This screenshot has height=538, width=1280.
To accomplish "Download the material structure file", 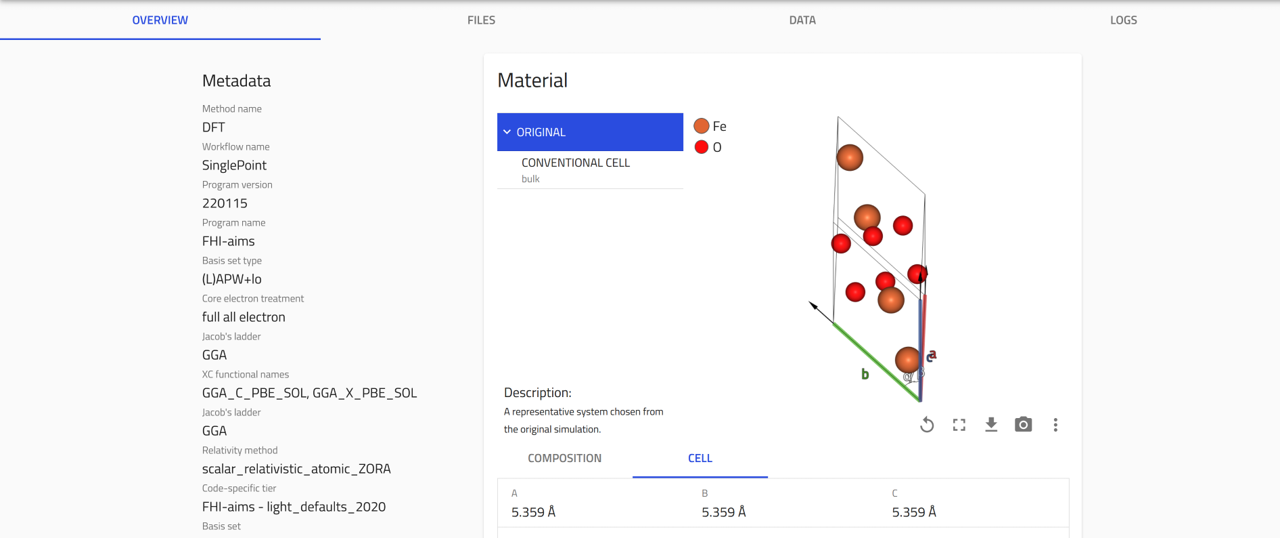I will 991,425.
